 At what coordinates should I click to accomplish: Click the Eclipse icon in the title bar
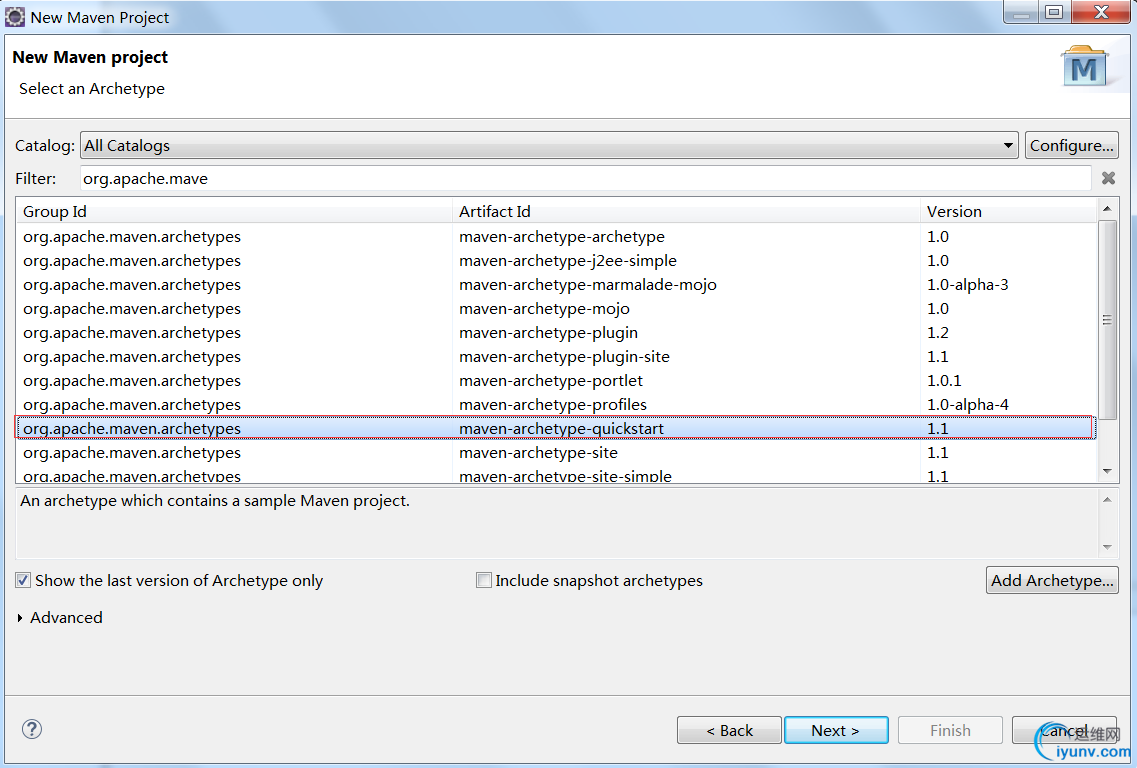(15, 17)
